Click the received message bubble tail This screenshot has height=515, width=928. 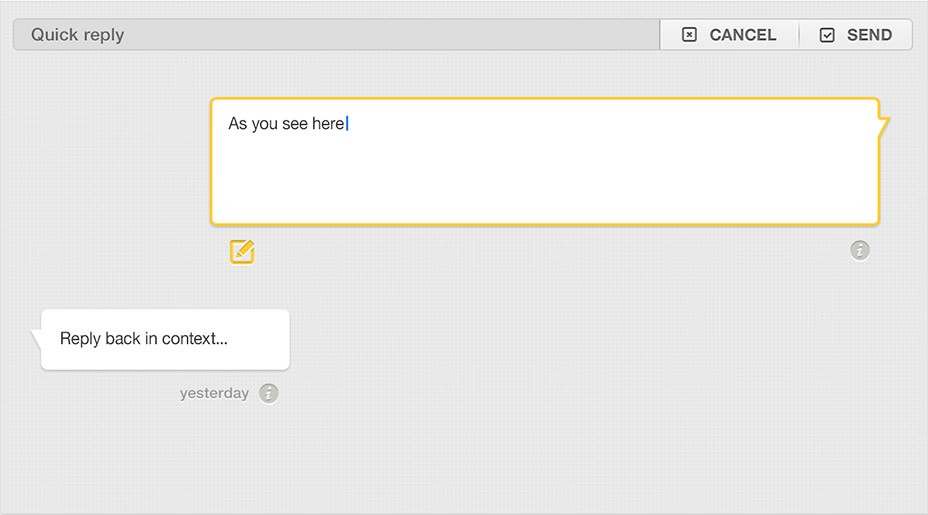pyautogui.click(x=36, y=338)
